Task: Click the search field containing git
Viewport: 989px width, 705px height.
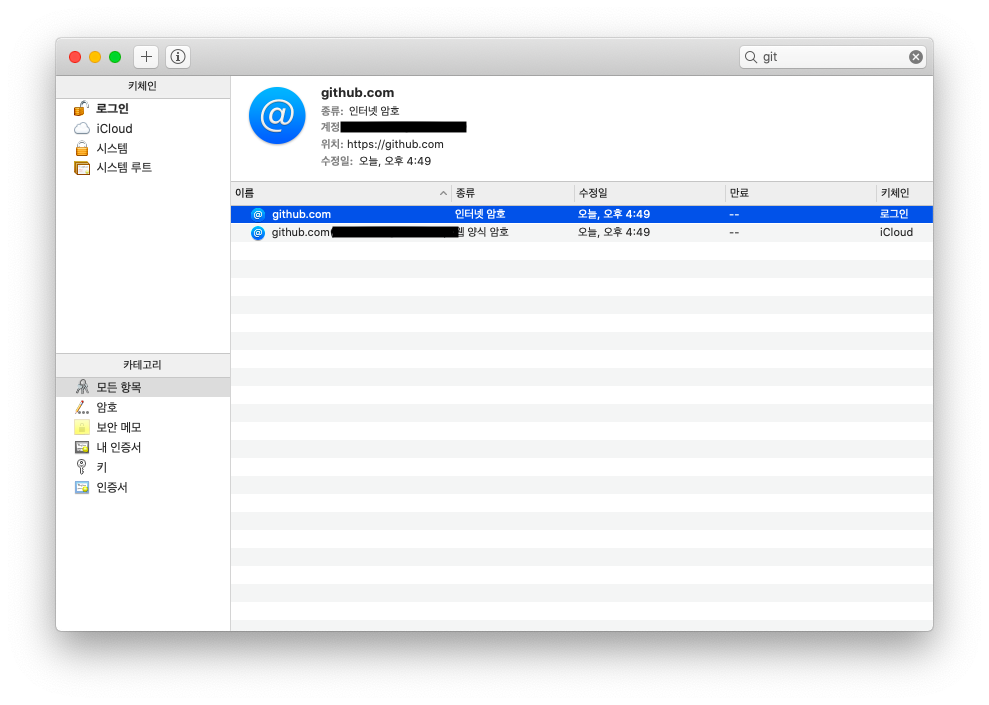Action: [x=832, y=57]
